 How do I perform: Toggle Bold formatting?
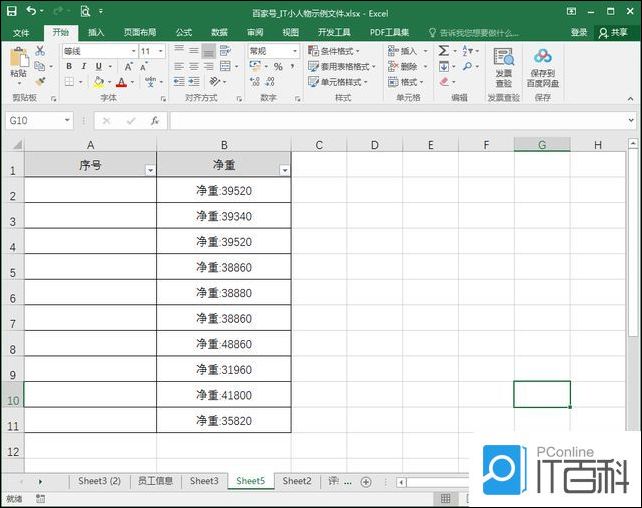tap(69, 67)
